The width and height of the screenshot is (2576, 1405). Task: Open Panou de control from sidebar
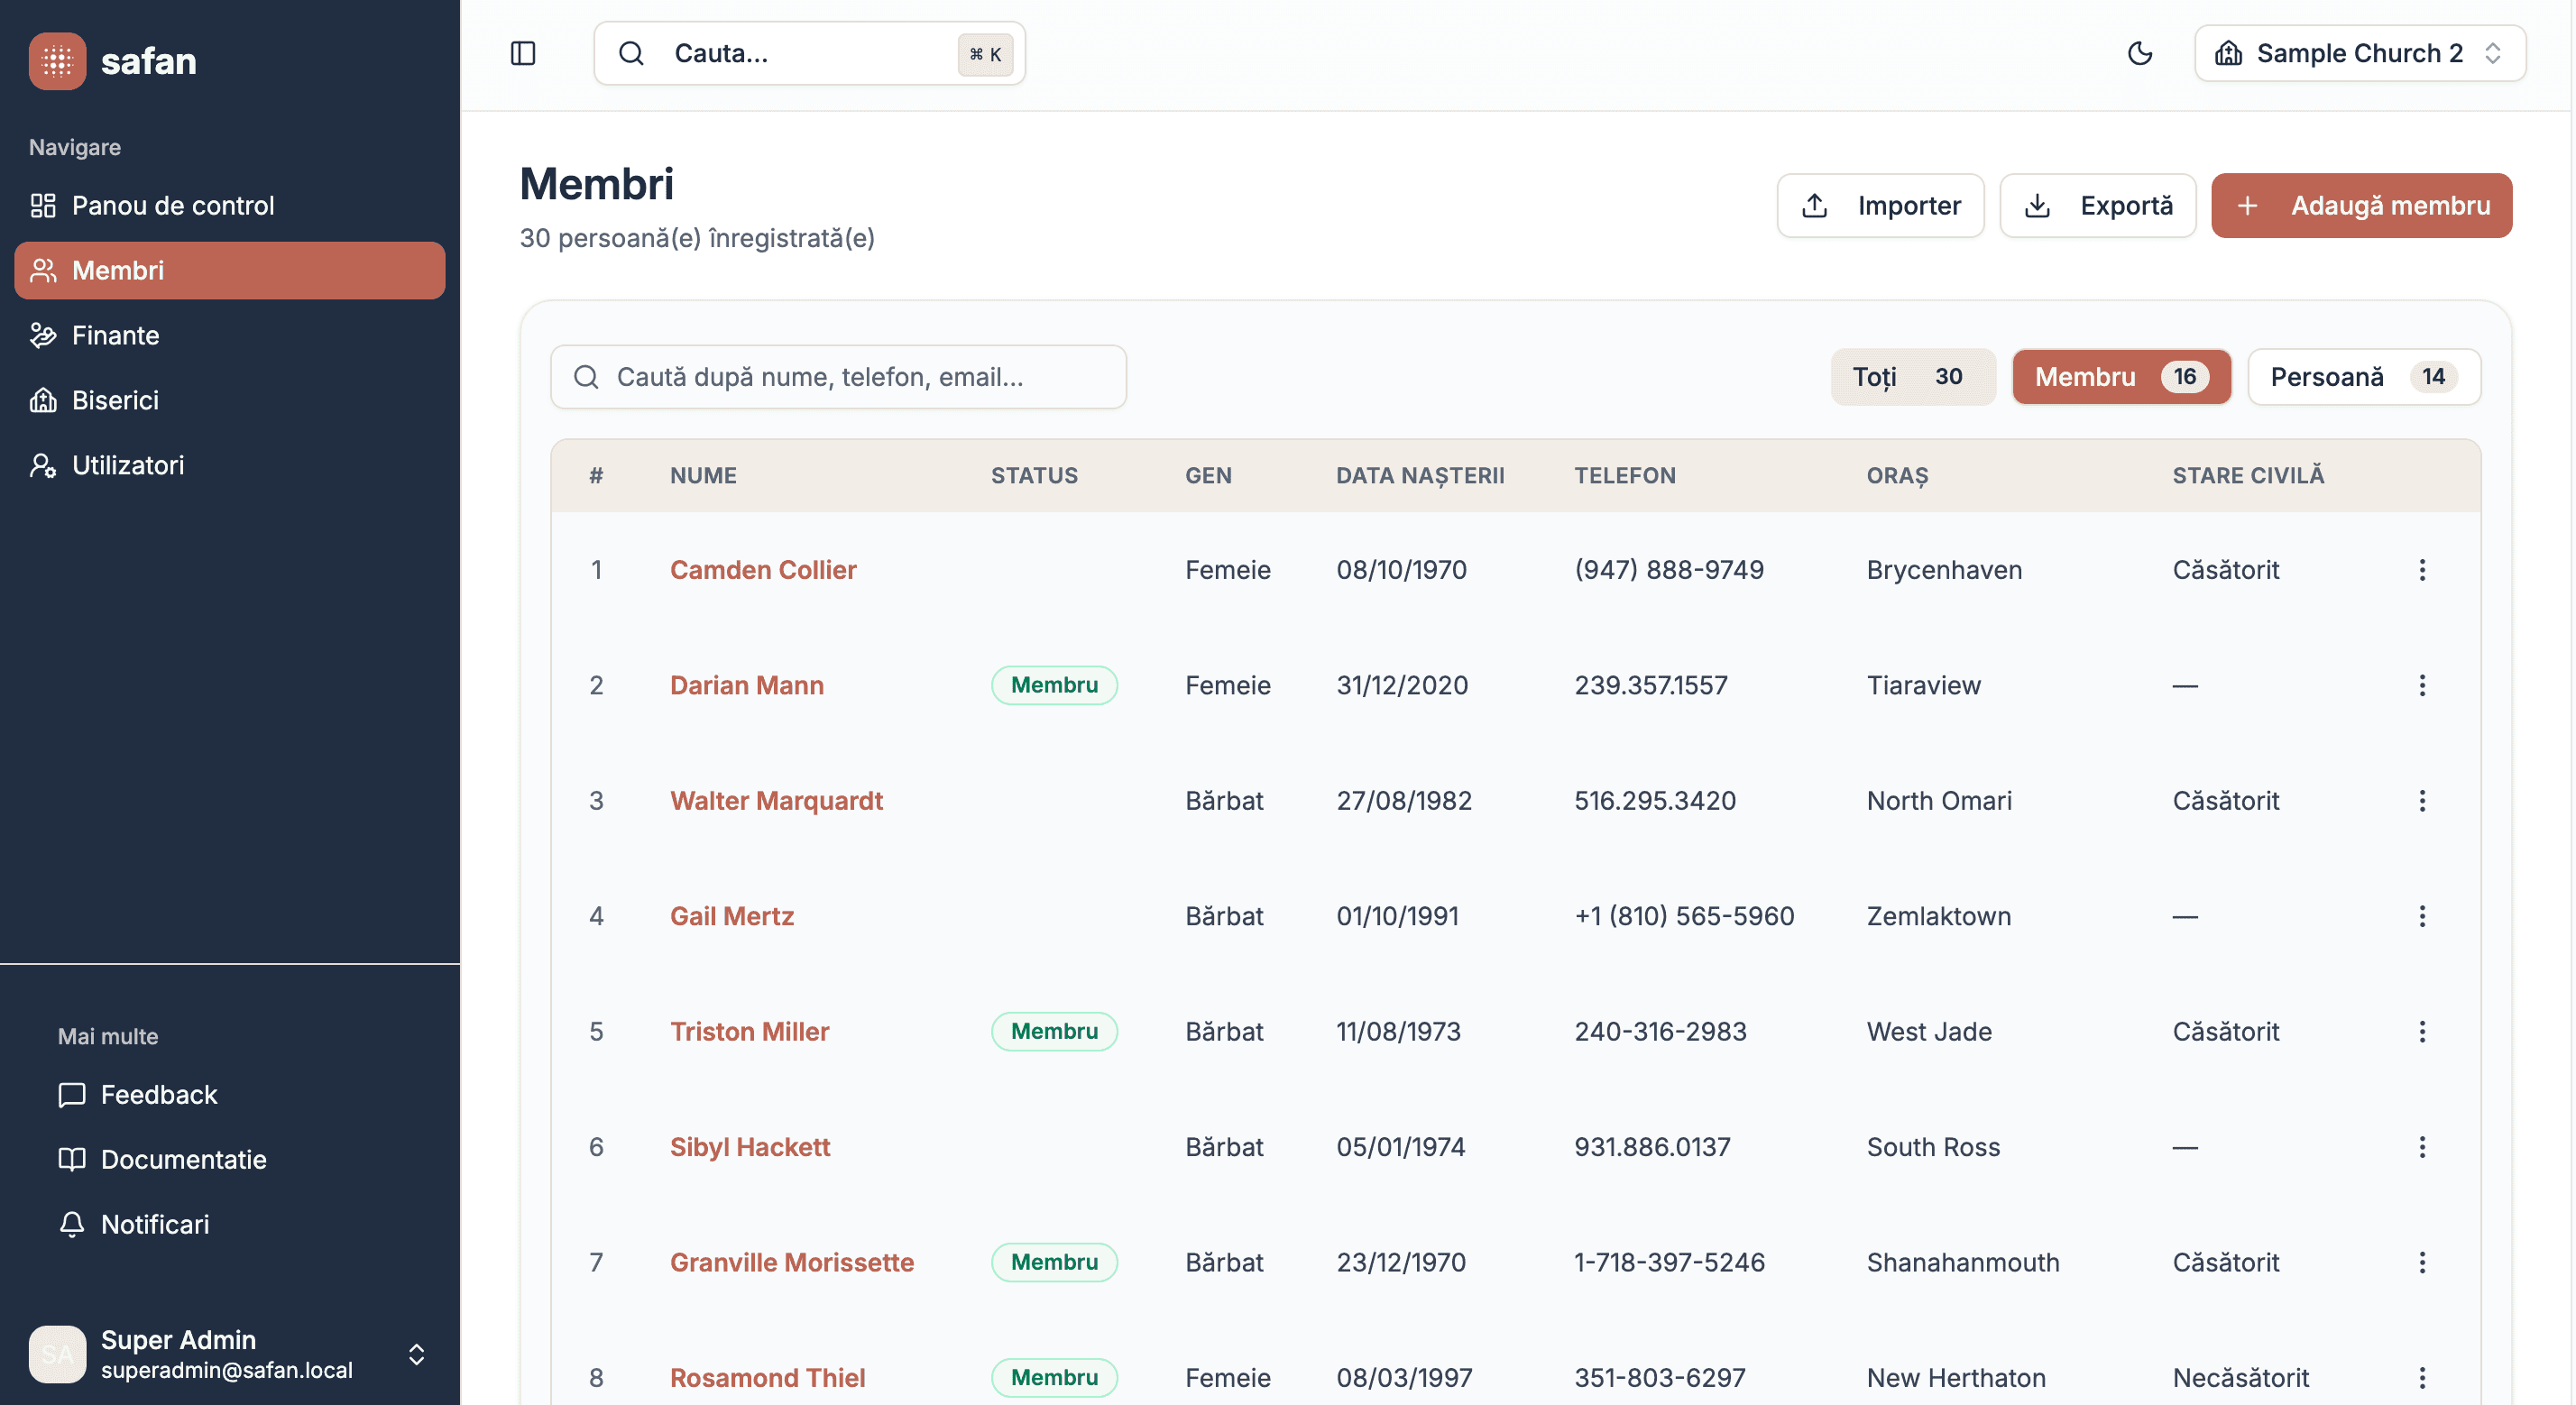tap(172, 205)
